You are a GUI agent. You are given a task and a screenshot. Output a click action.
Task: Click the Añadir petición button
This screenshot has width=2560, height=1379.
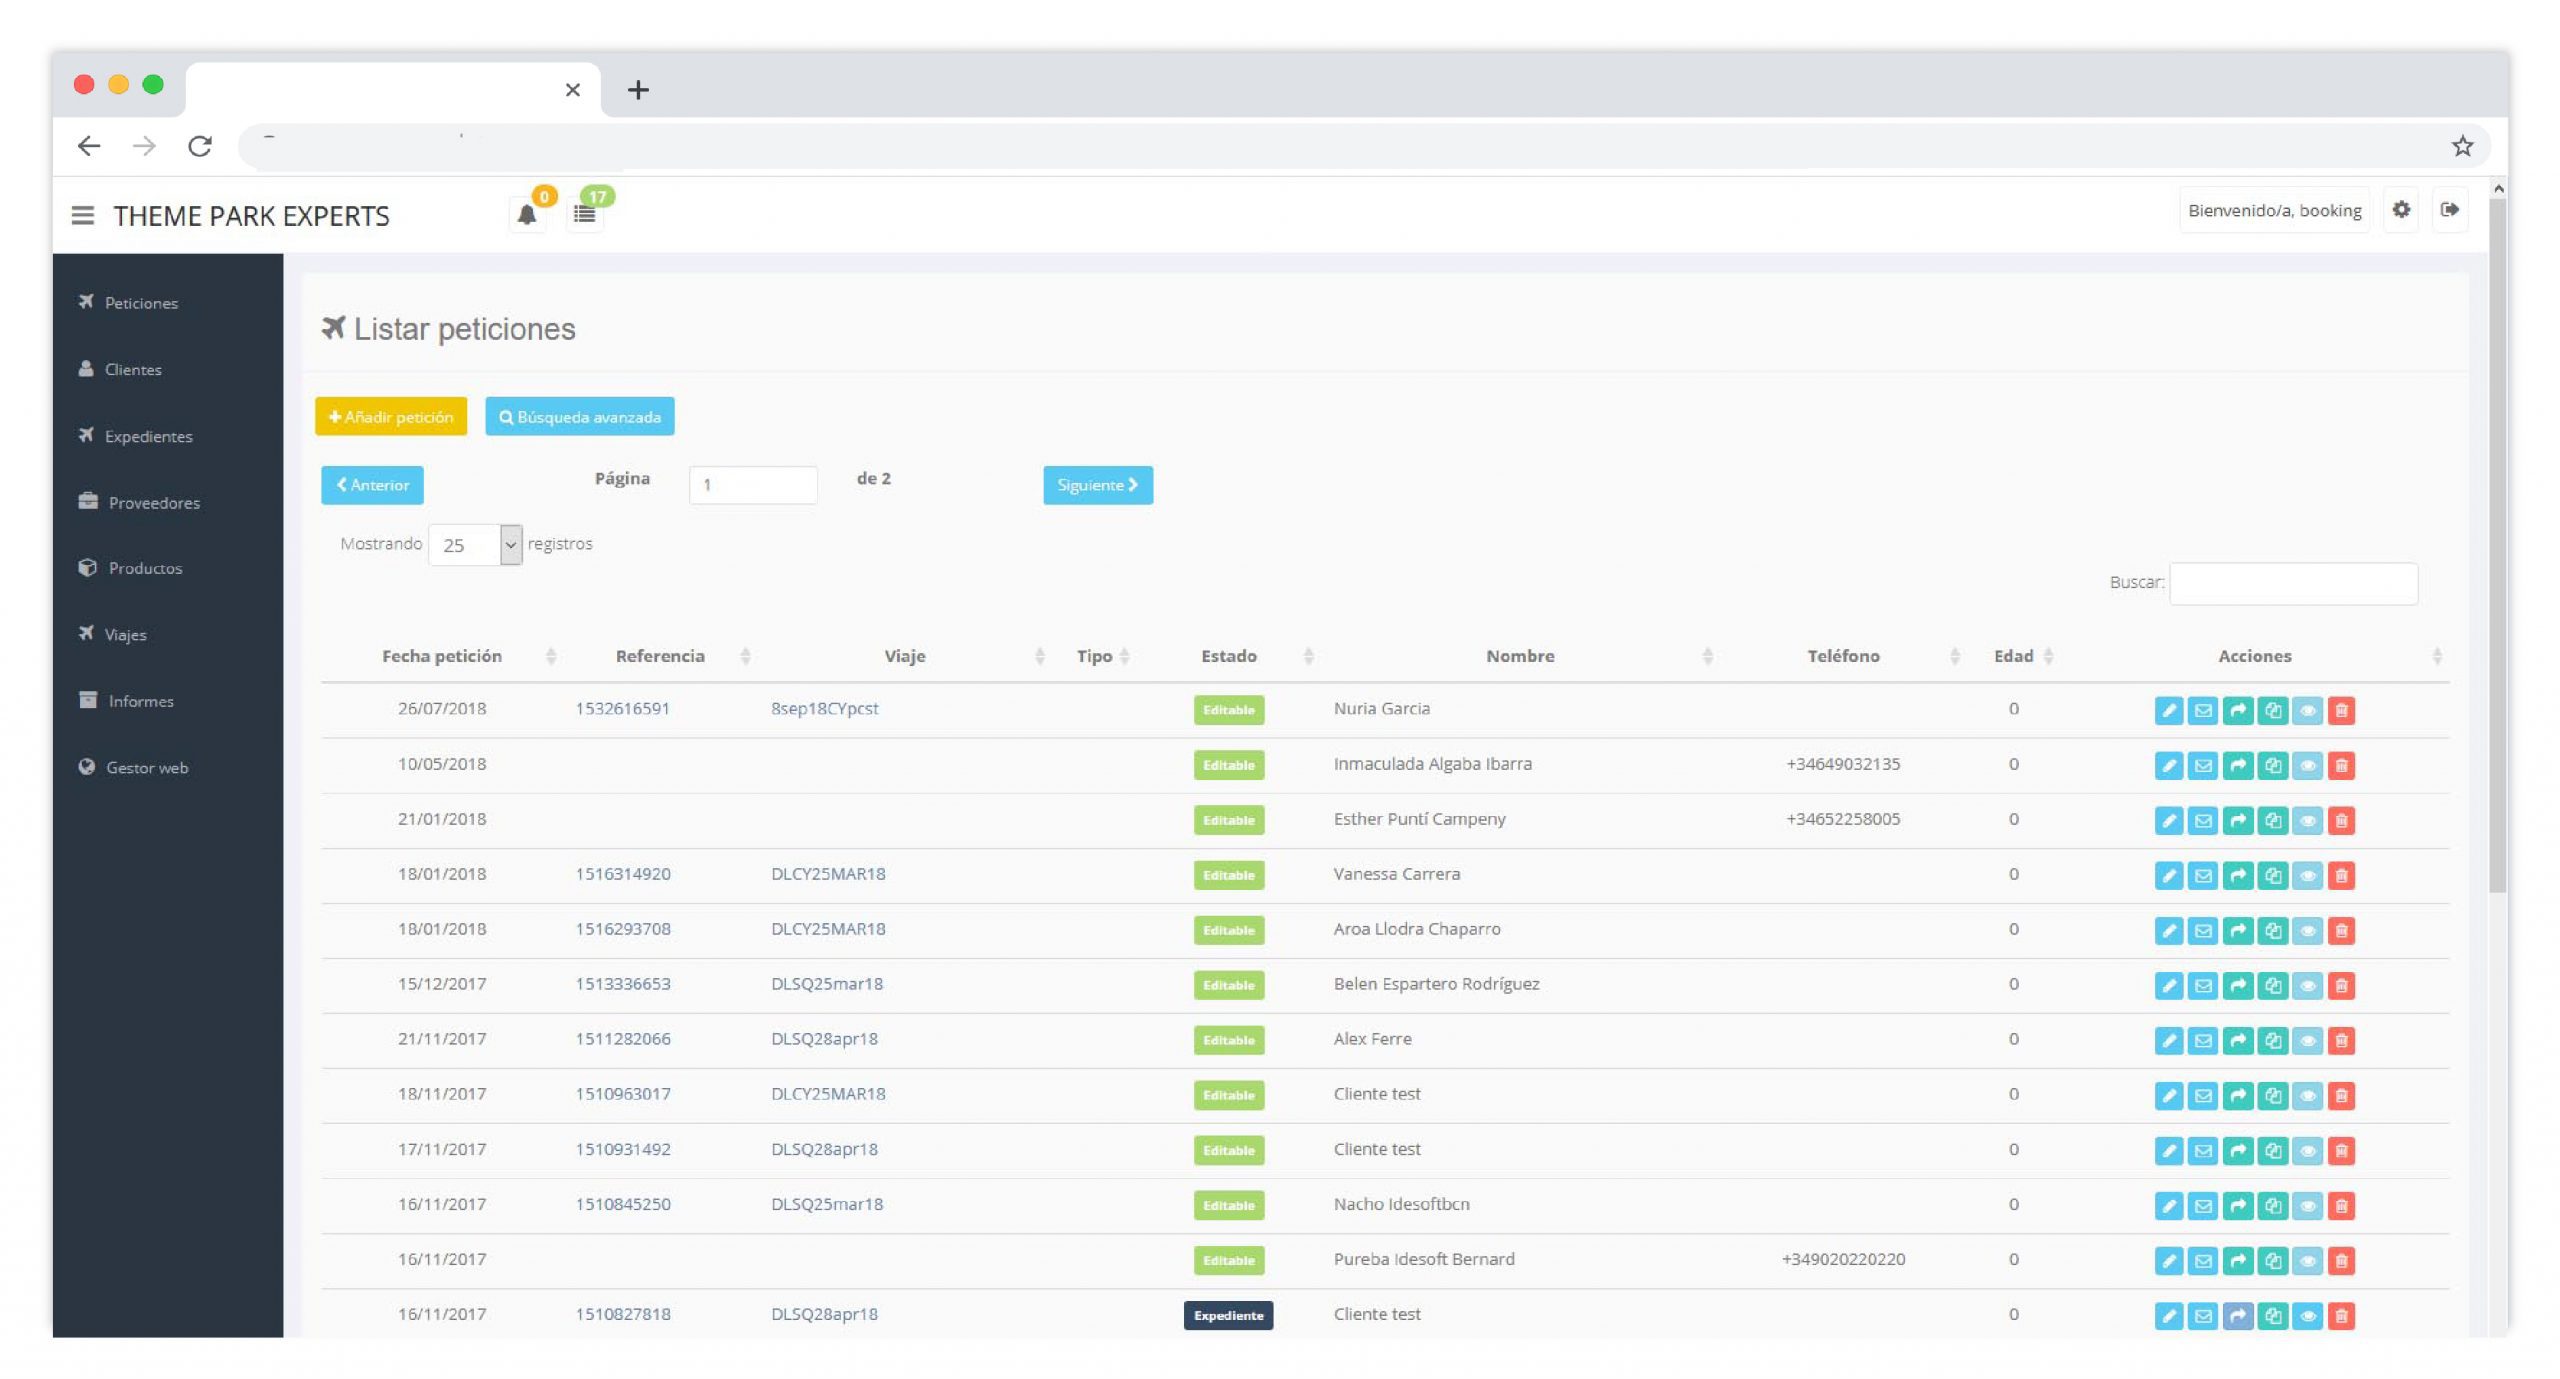click(391, 417)
